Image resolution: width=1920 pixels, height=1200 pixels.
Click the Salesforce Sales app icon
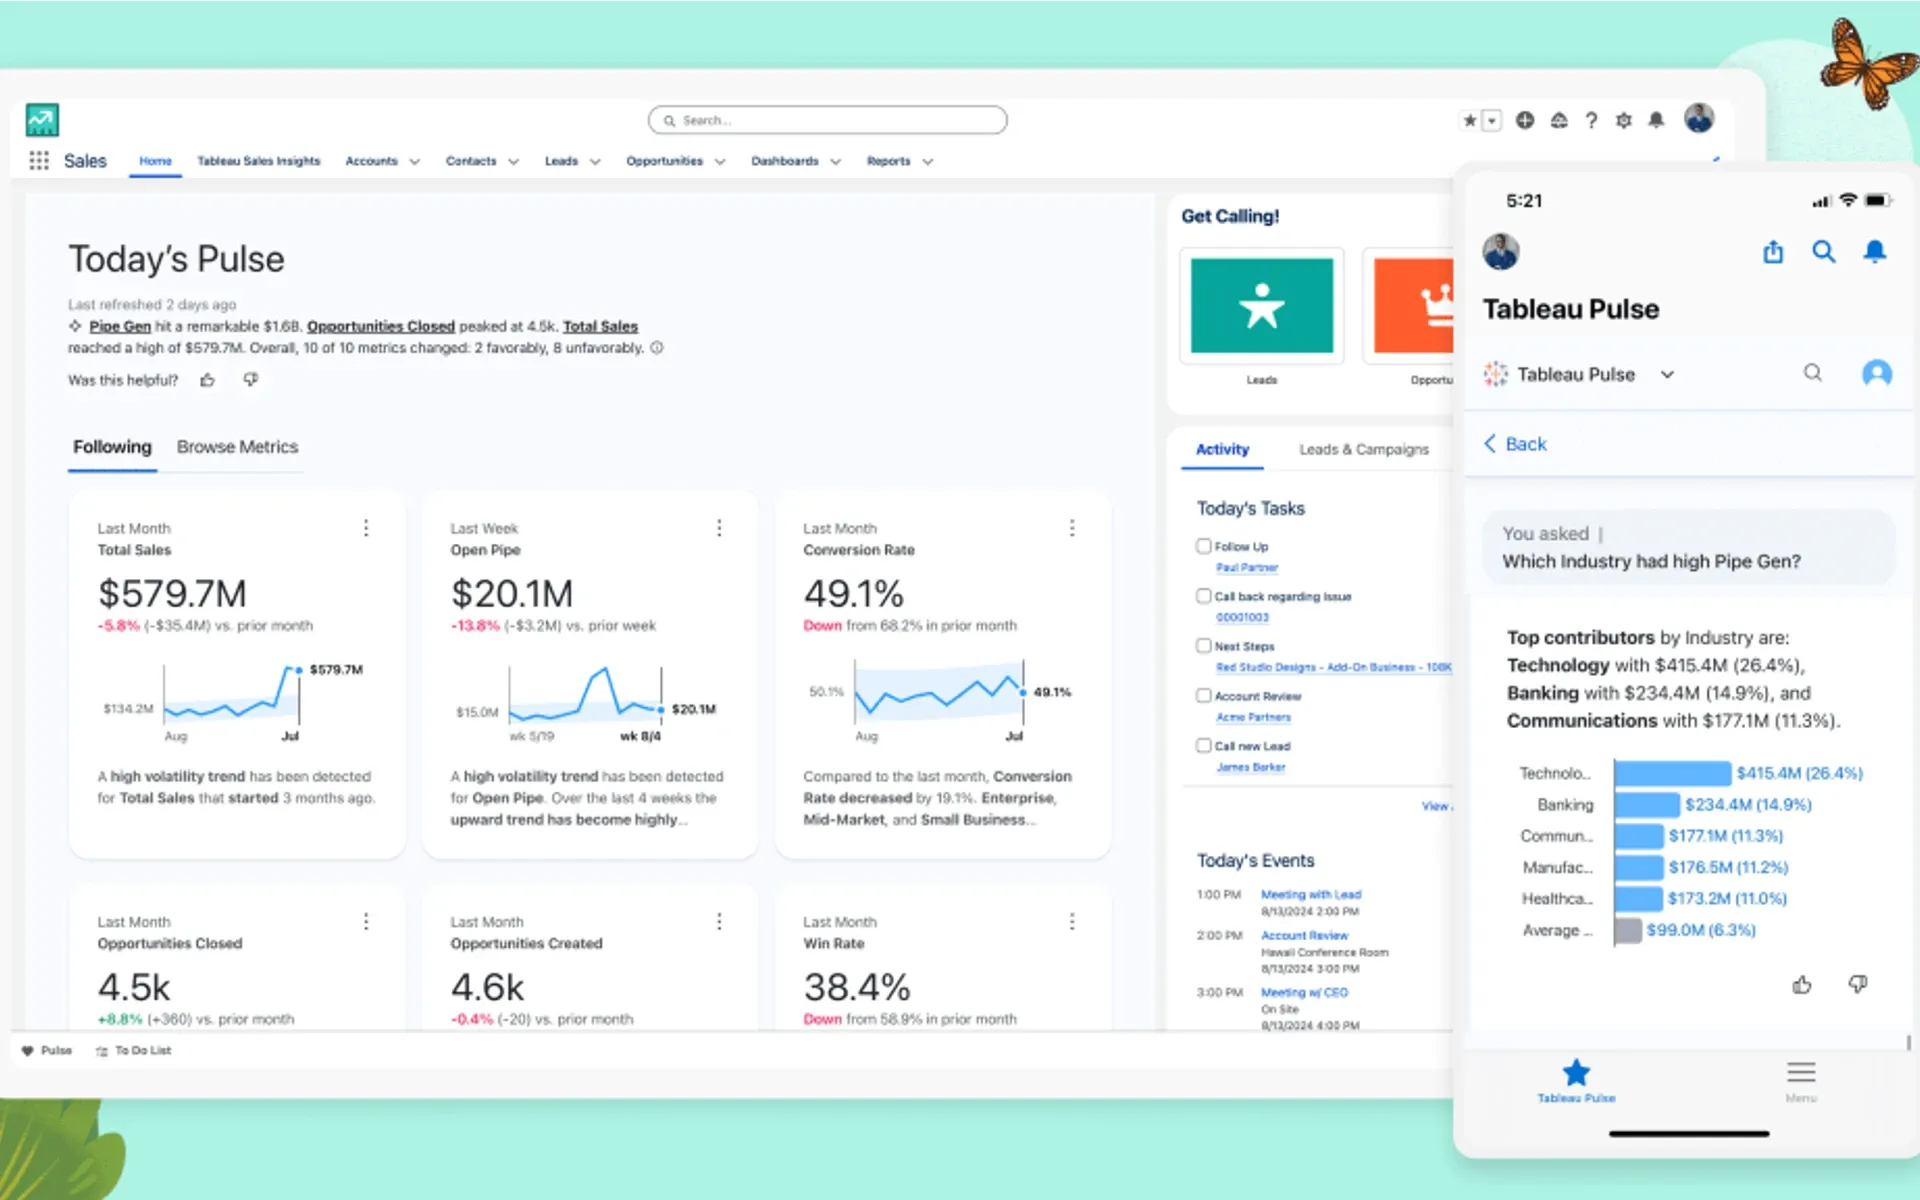[41, 119]
